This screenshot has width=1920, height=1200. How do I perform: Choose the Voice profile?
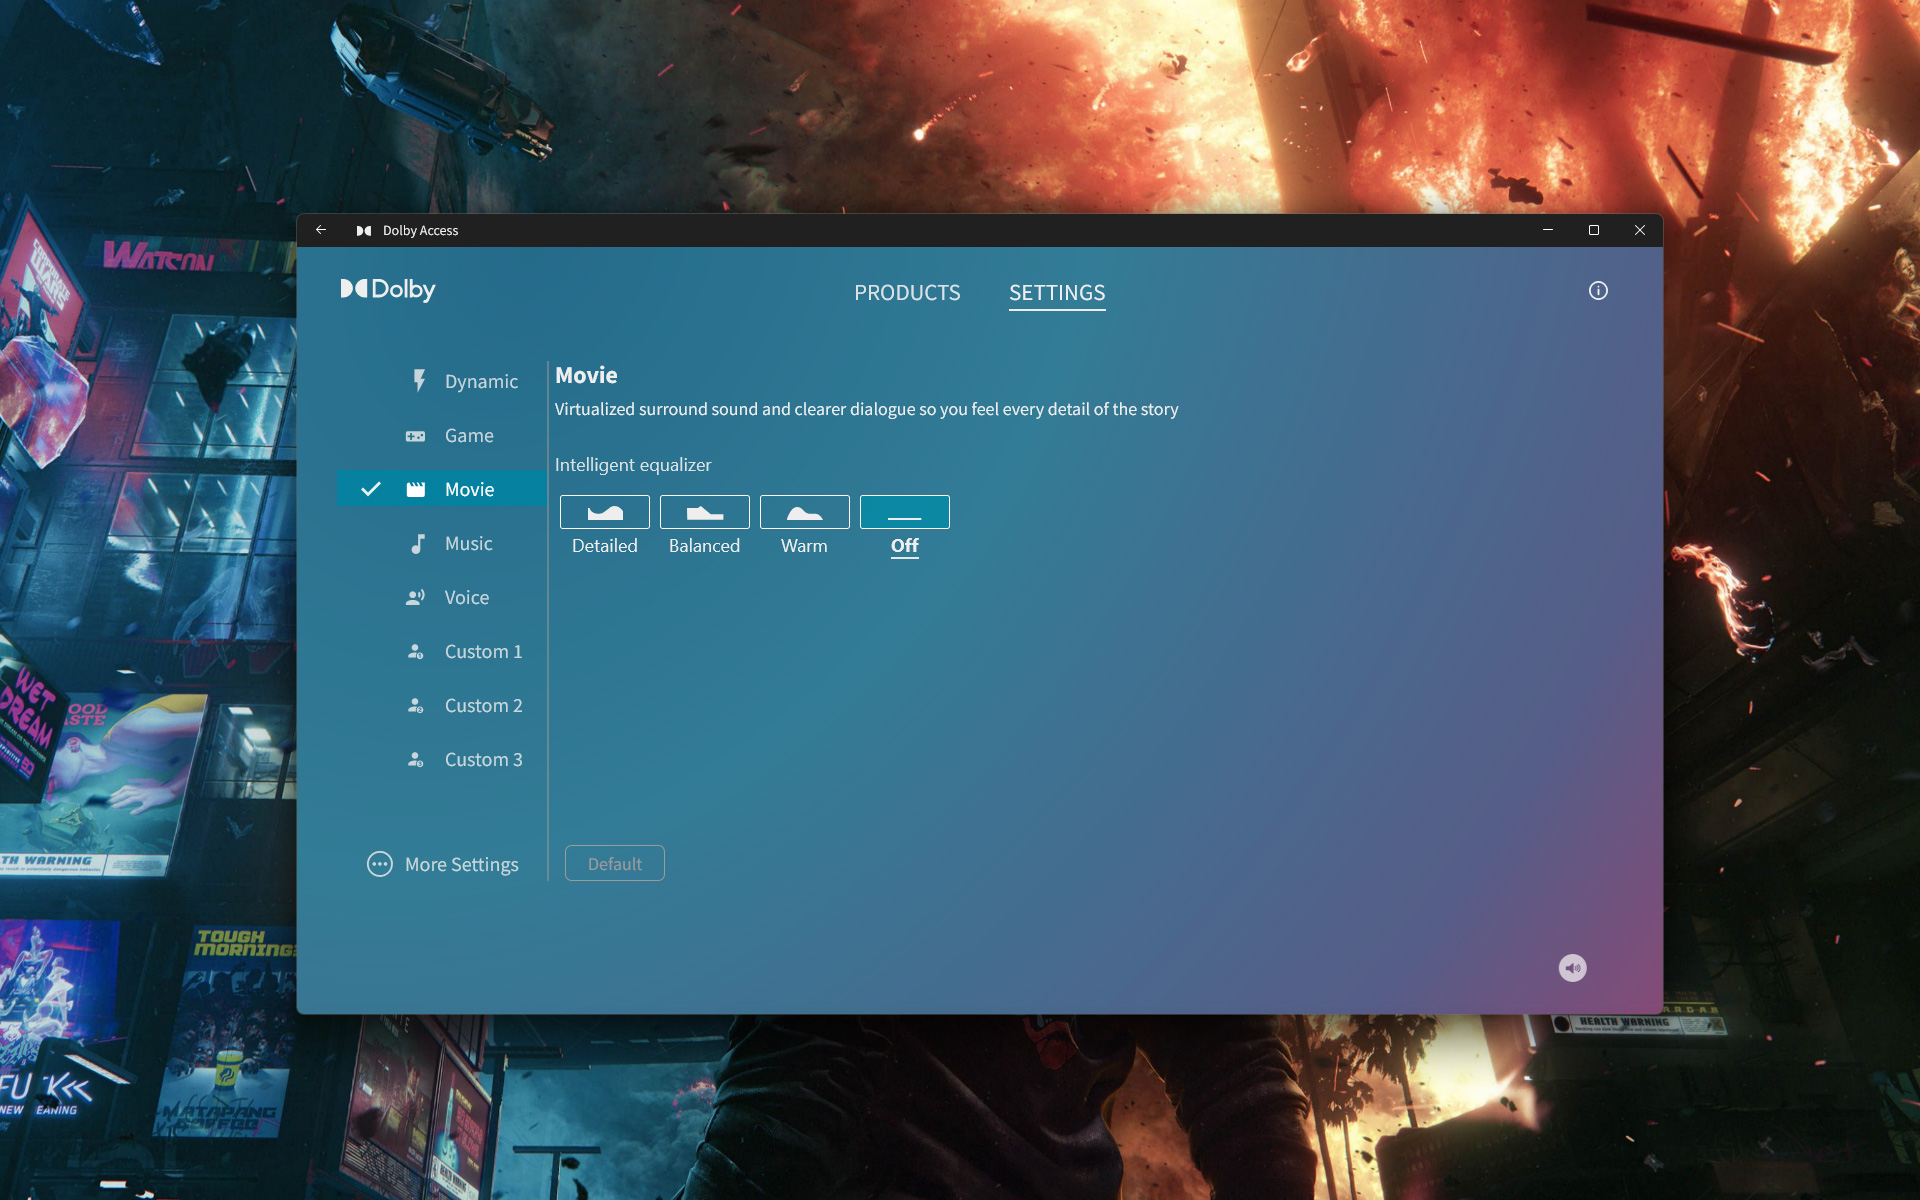click(x=443, y=597)
